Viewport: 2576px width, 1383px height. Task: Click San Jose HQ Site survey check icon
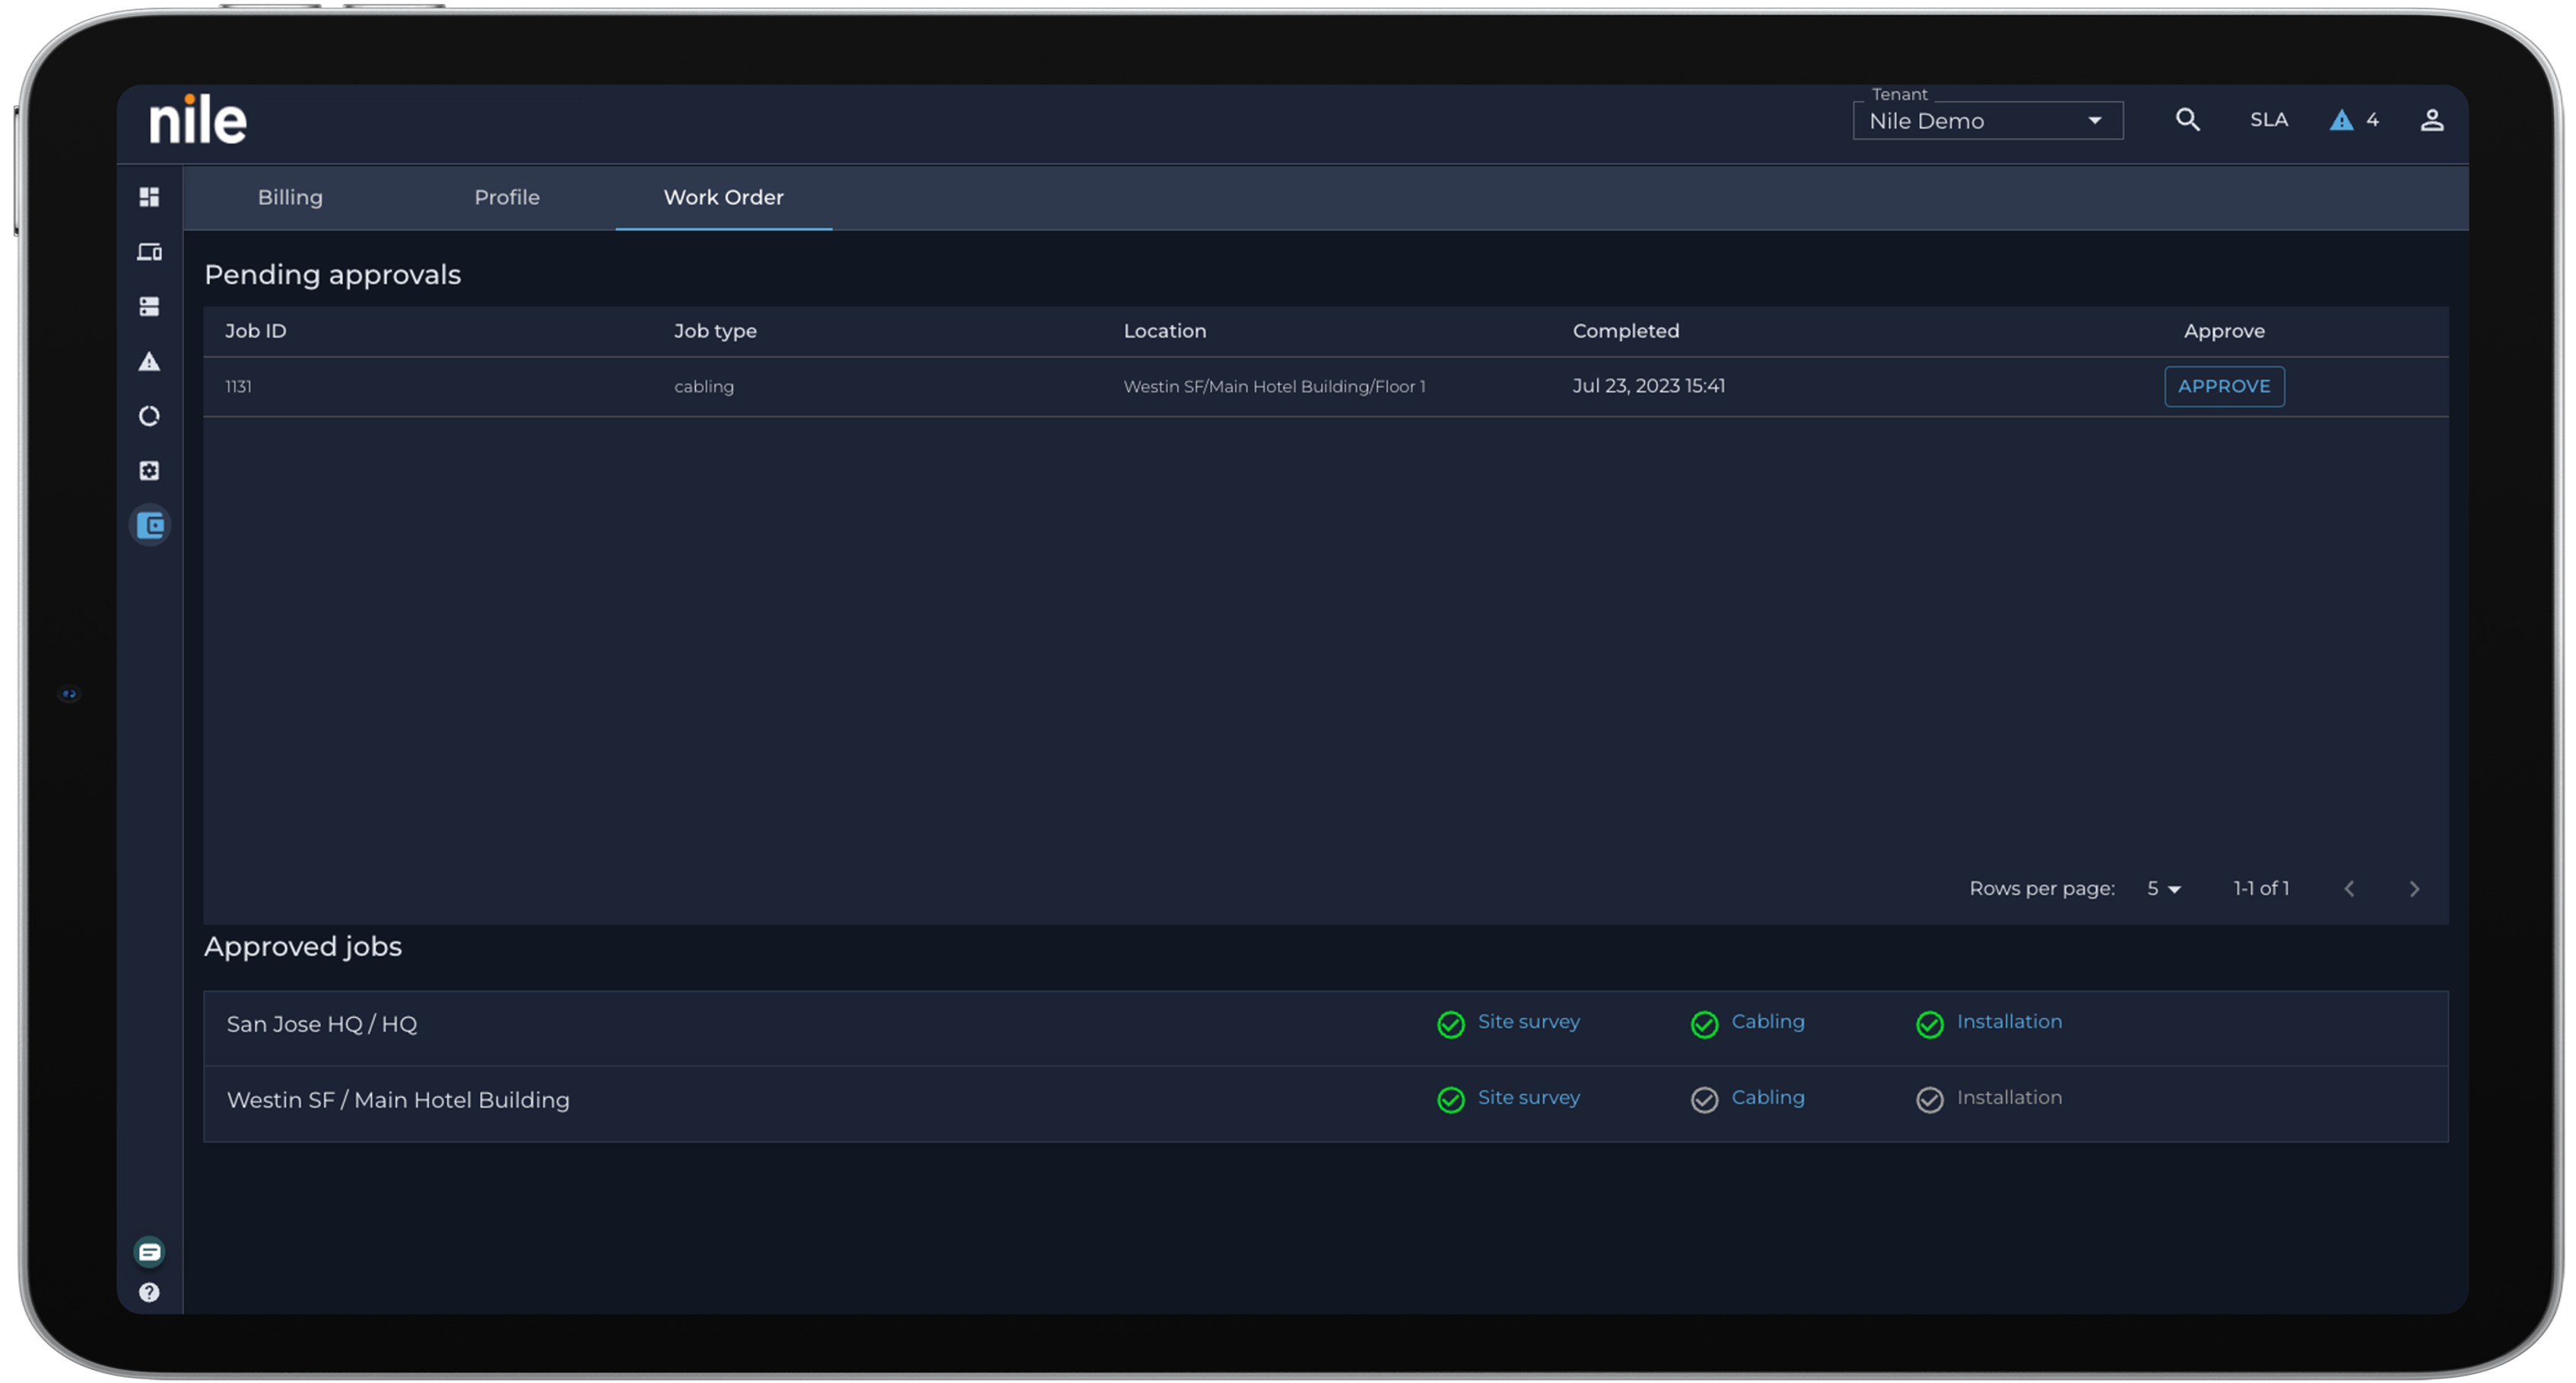click(1450, 1024)
